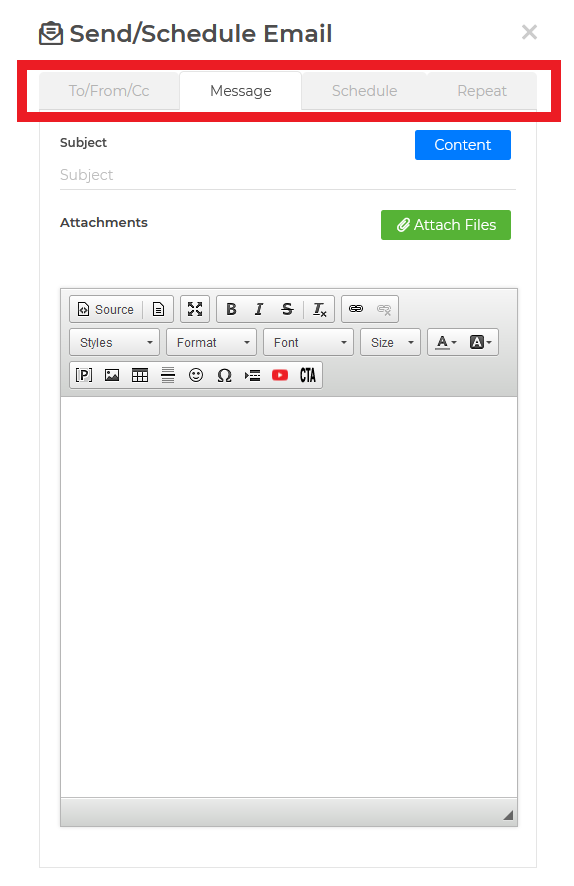
Task: Open the Format dropdown
Action: 211,342
